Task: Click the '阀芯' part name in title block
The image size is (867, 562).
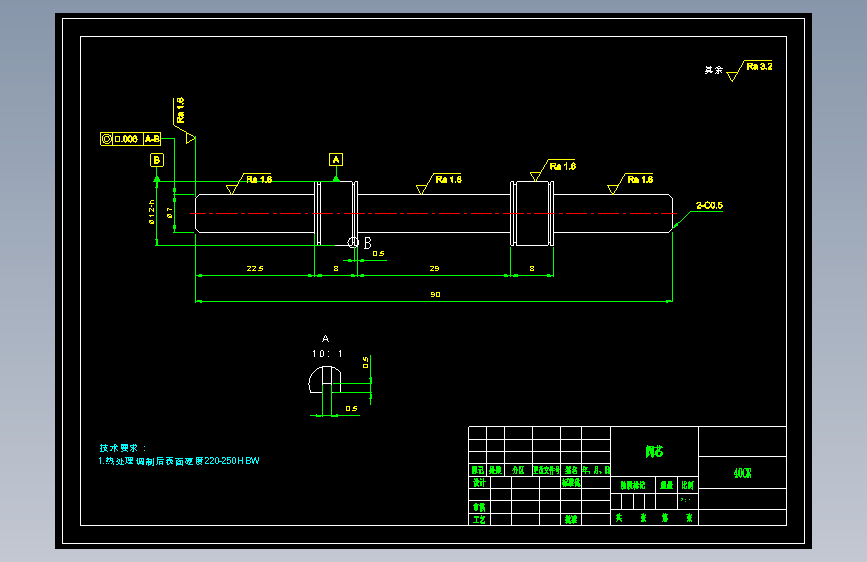Action: click(654, 452)
